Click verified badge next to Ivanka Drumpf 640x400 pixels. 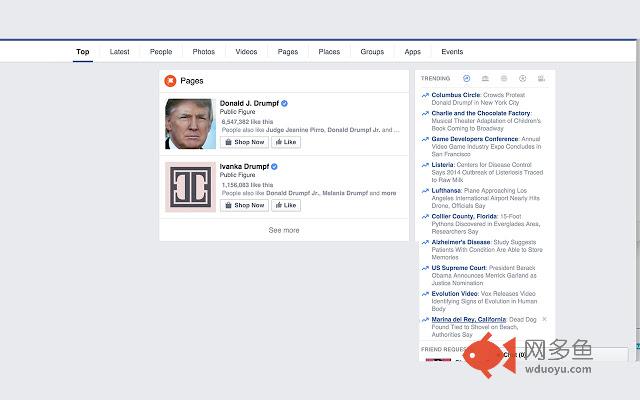pyautogui.click(x=274, y=167)
